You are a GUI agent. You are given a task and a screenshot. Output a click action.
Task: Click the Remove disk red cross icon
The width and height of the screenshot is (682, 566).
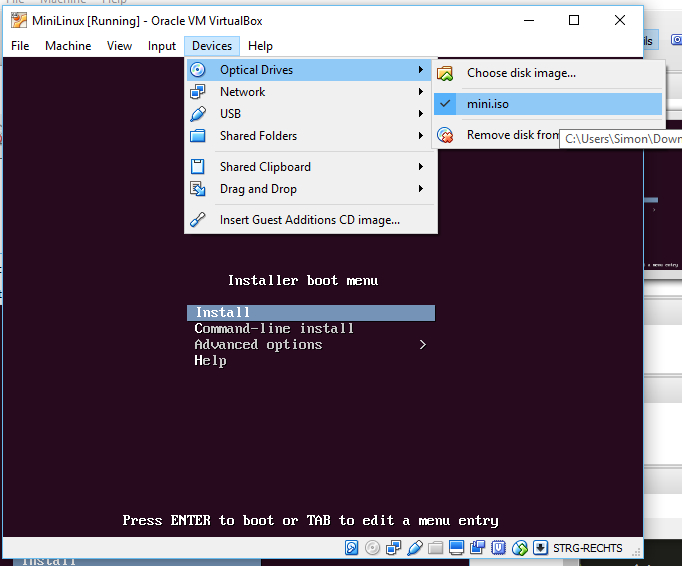pyautogui.click(x=445, y=135)
